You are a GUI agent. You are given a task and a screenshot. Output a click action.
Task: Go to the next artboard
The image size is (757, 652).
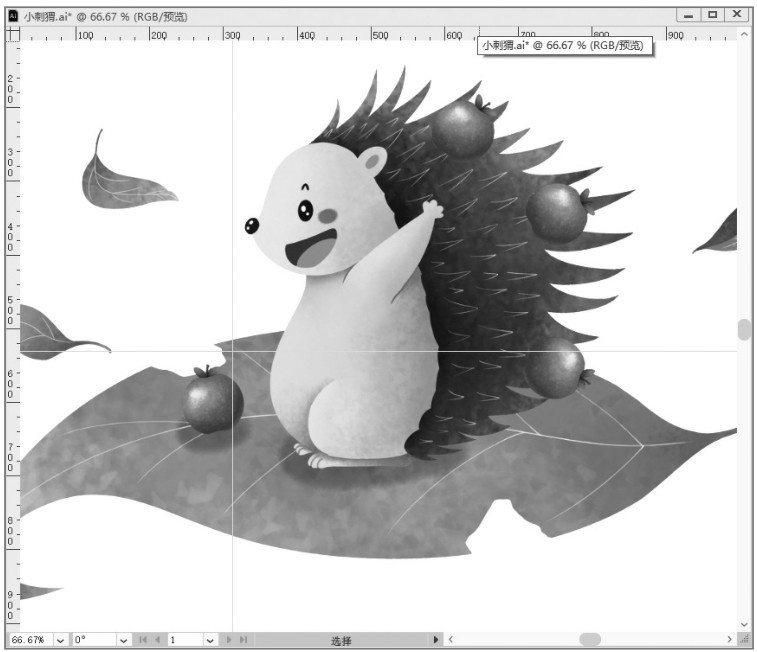tap(229, 640)
